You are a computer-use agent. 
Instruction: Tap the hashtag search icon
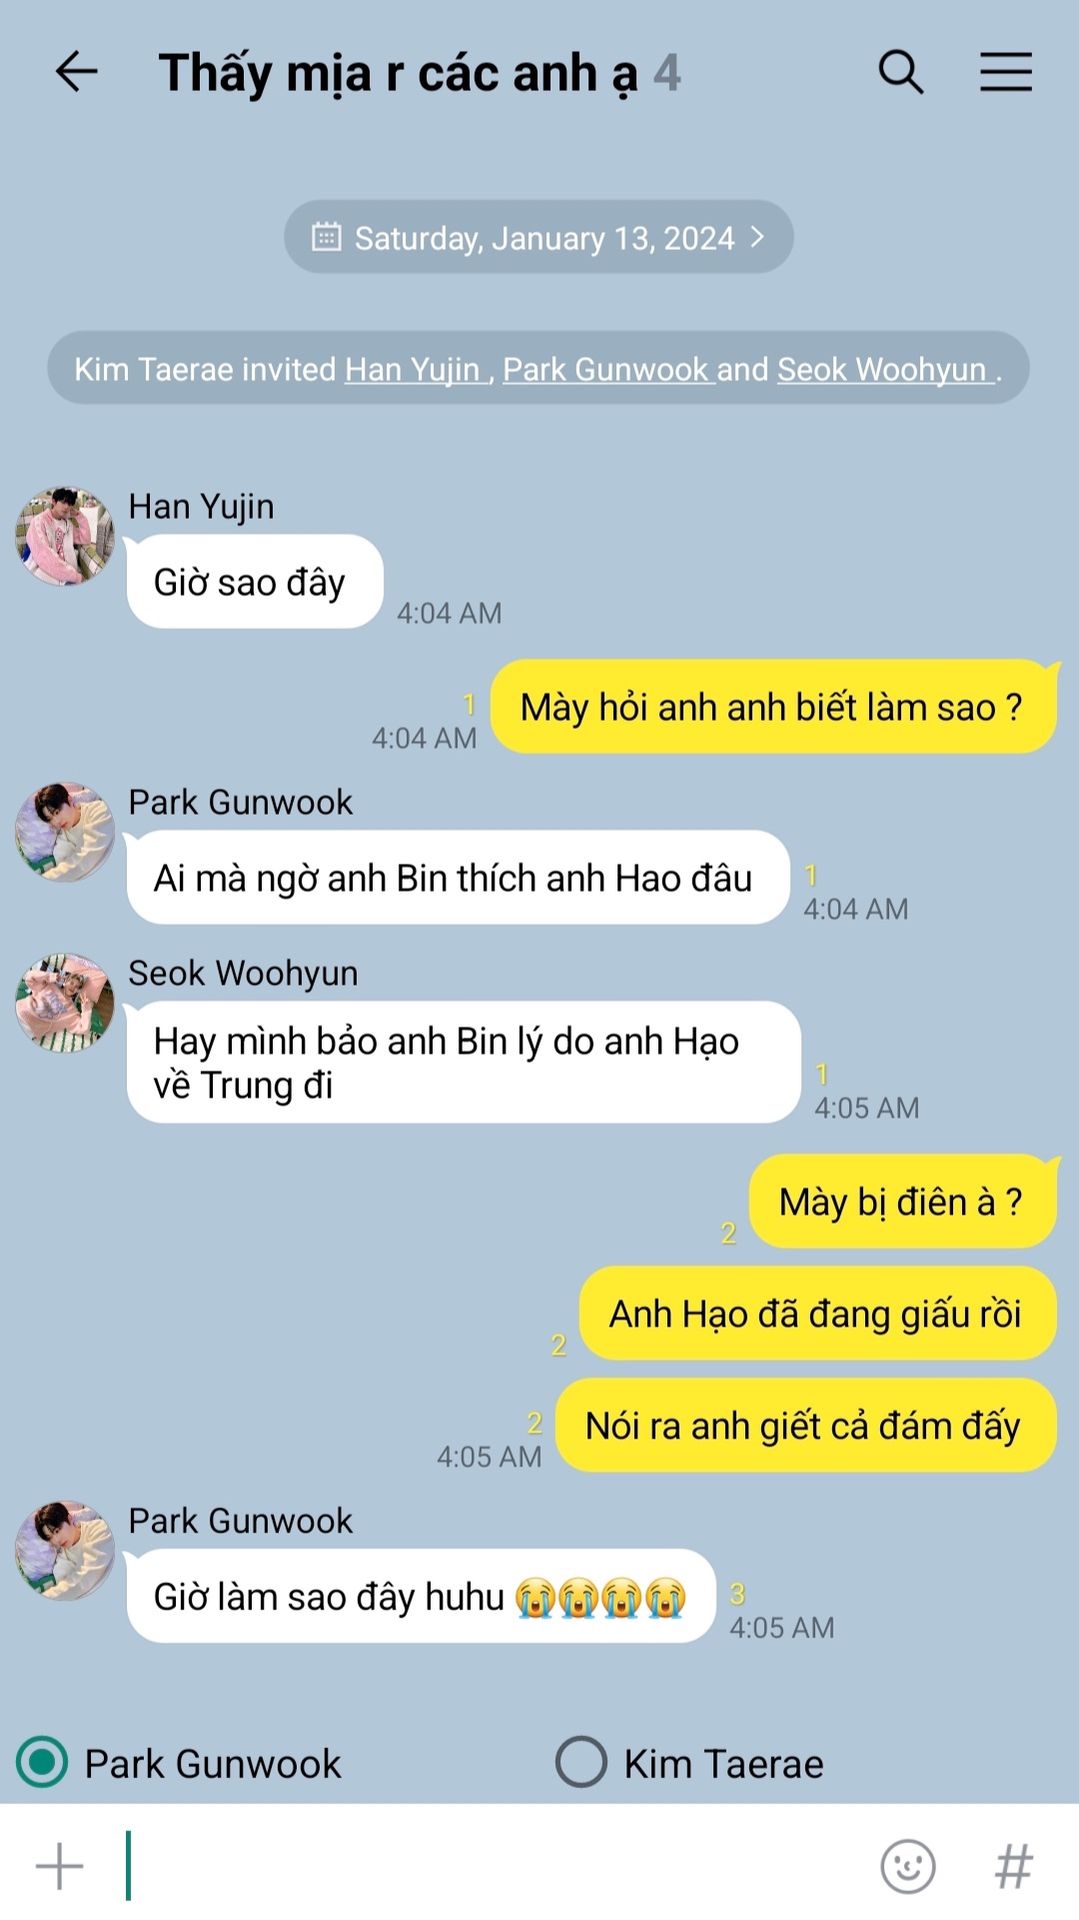click(1013, 1866)
